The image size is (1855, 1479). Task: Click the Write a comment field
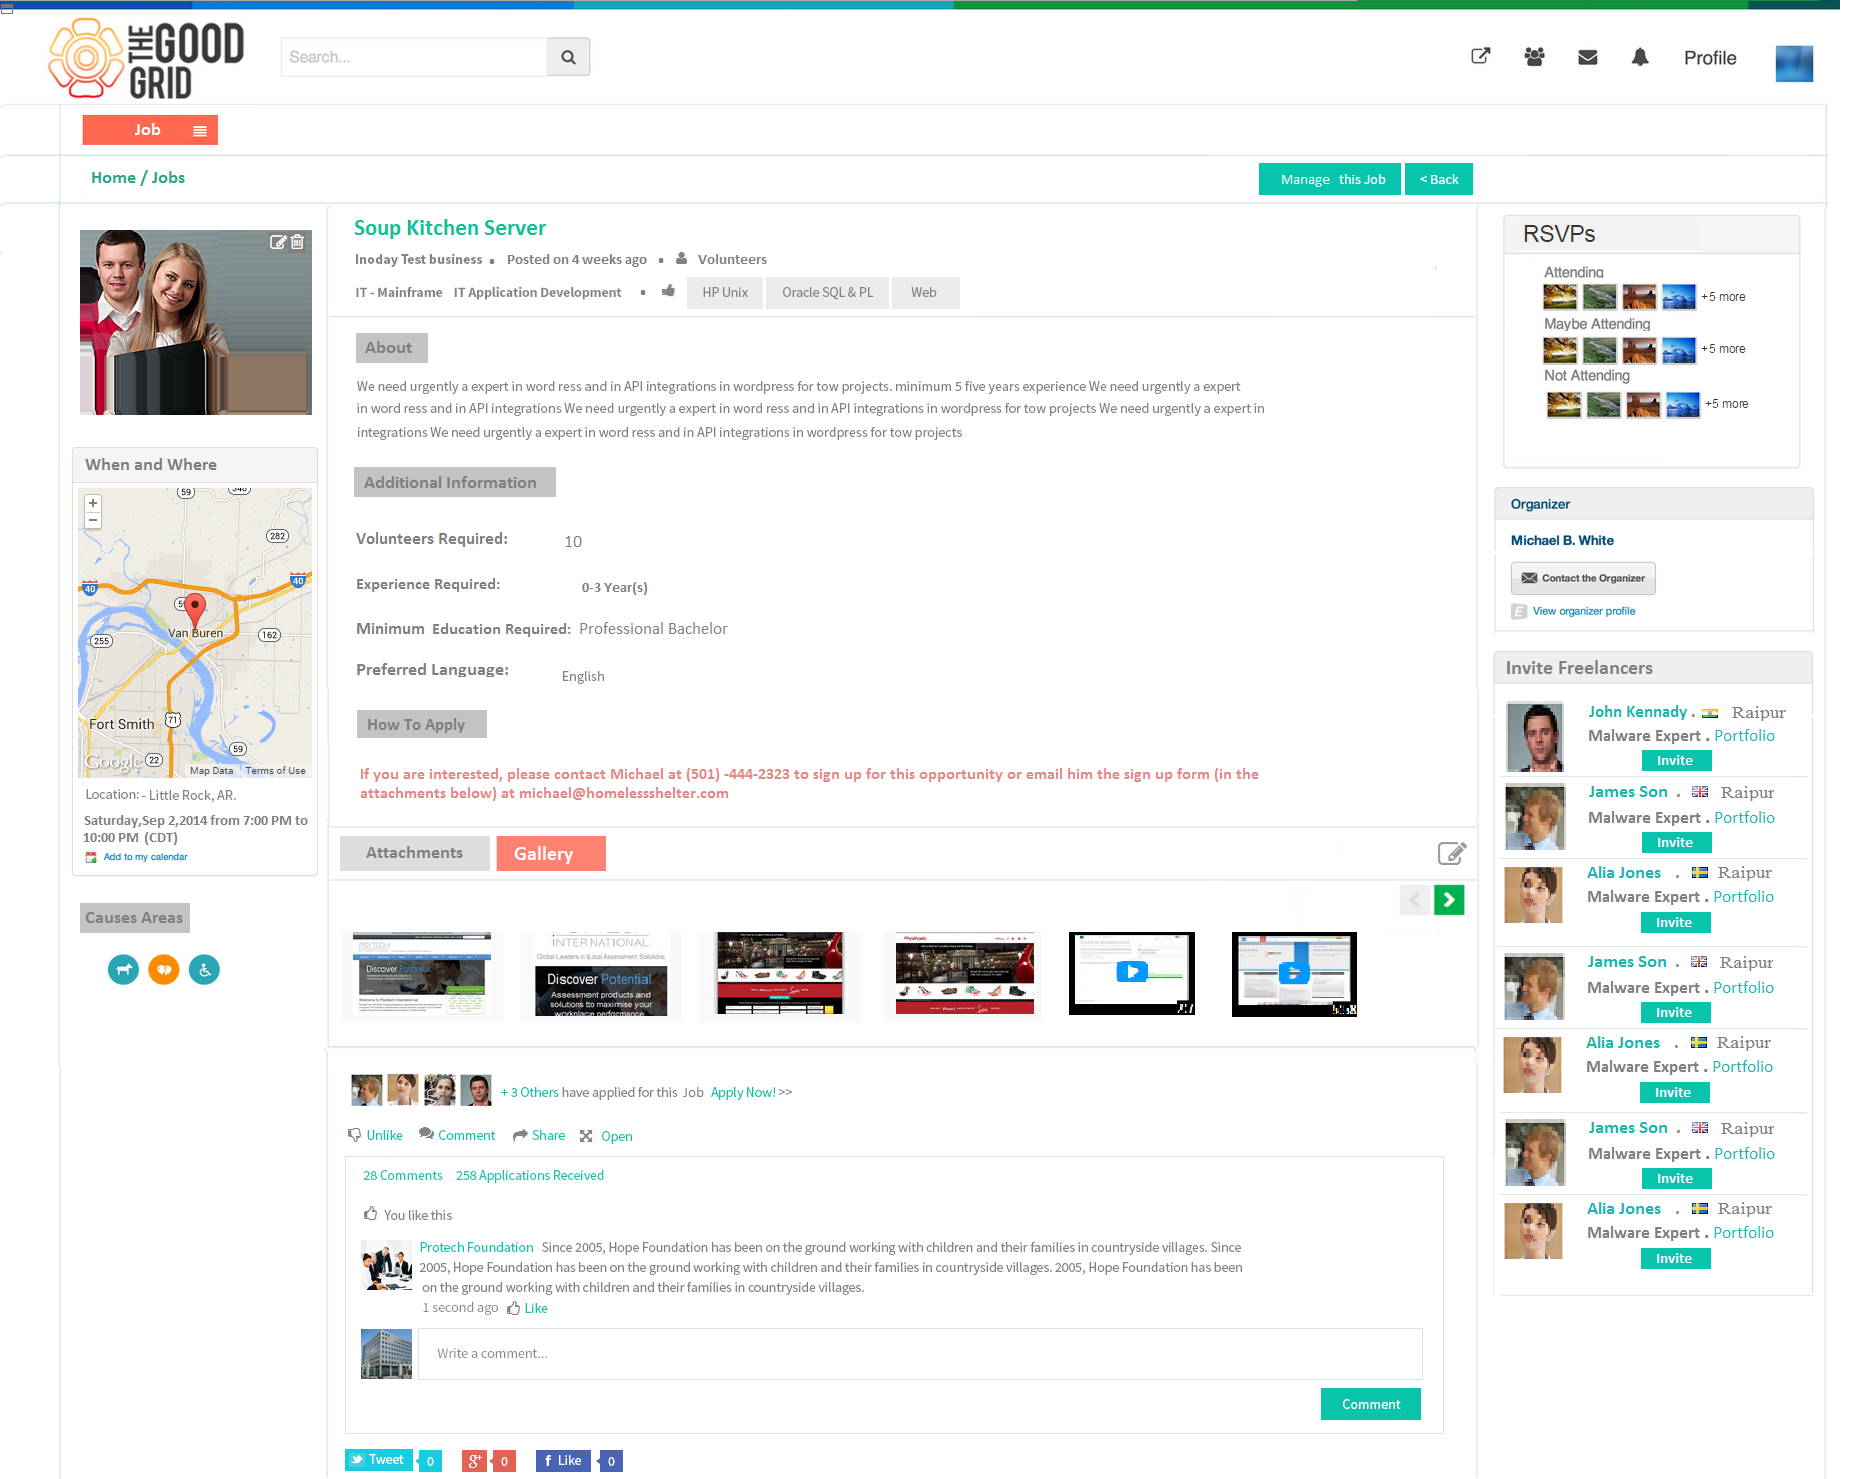click(x=920, y=1354)
